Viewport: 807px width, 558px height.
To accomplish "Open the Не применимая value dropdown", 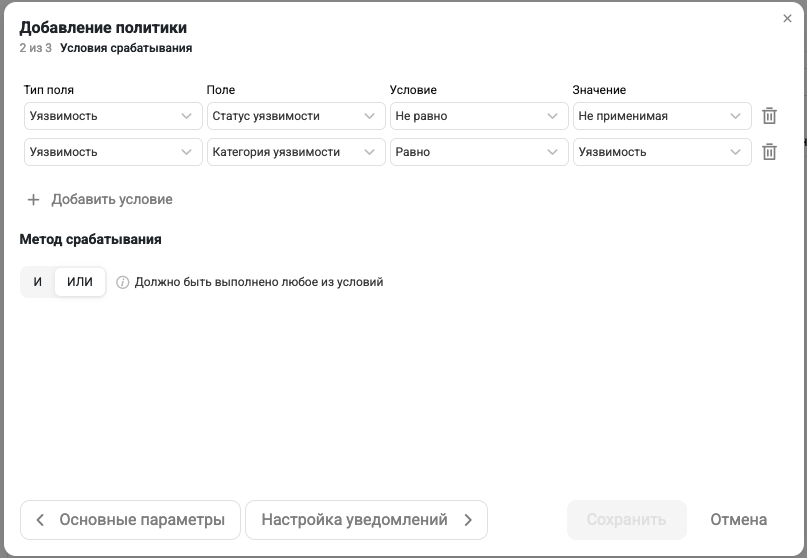I will [x=660, y=116].
